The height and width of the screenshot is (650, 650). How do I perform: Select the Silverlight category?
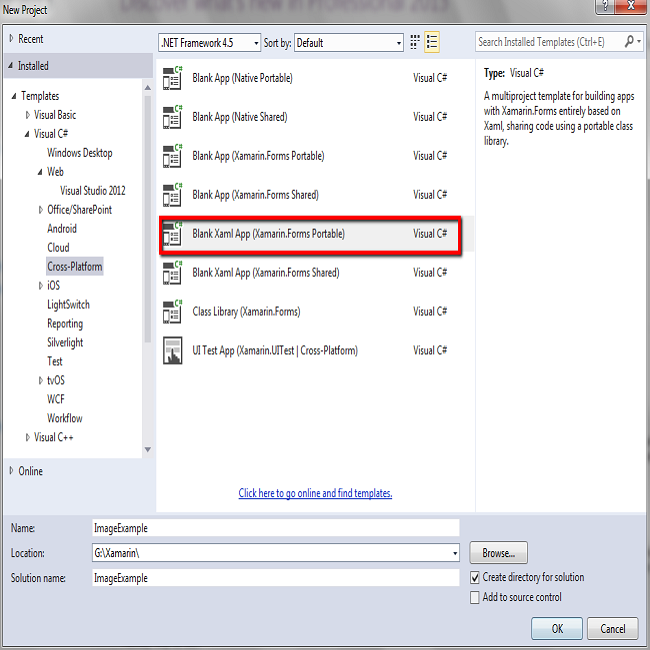tap(65, 342)
